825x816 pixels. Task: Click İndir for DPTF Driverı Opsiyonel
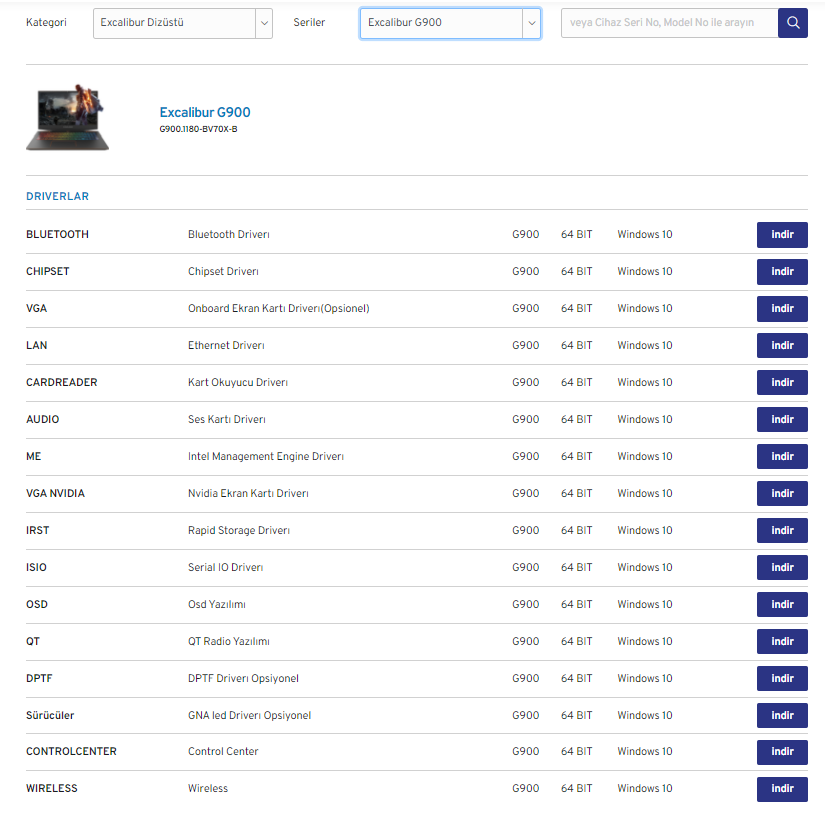pos(782,678)
